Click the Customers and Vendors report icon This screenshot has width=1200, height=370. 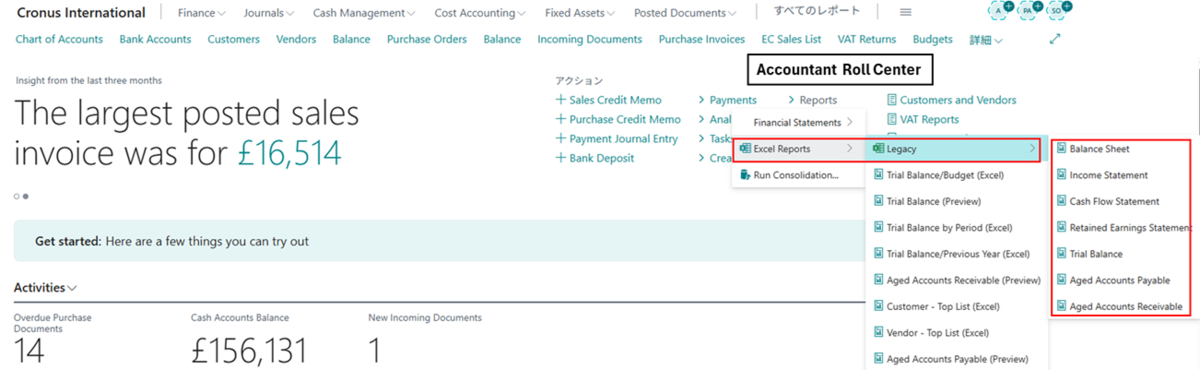point(892,100)
